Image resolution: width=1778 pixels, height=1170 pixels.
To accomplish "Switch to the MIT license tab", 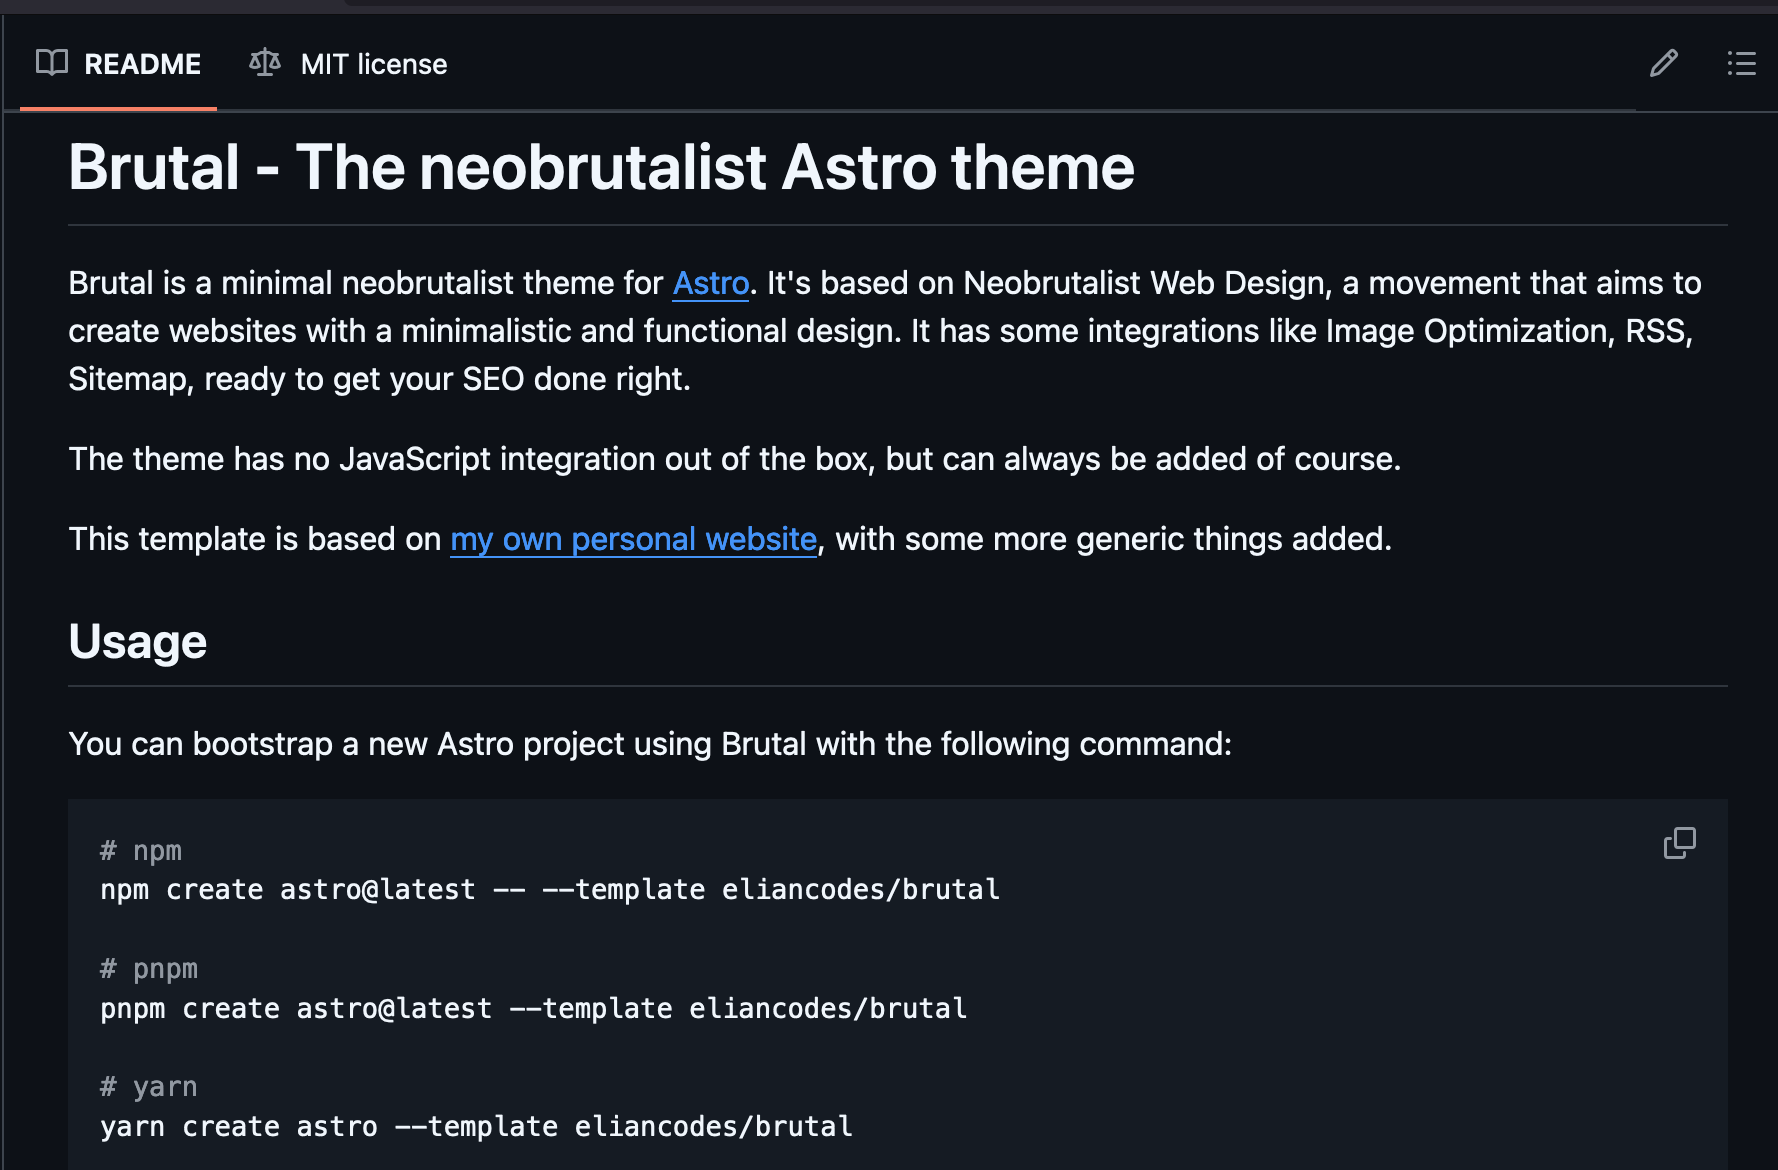I will (373, 64).
